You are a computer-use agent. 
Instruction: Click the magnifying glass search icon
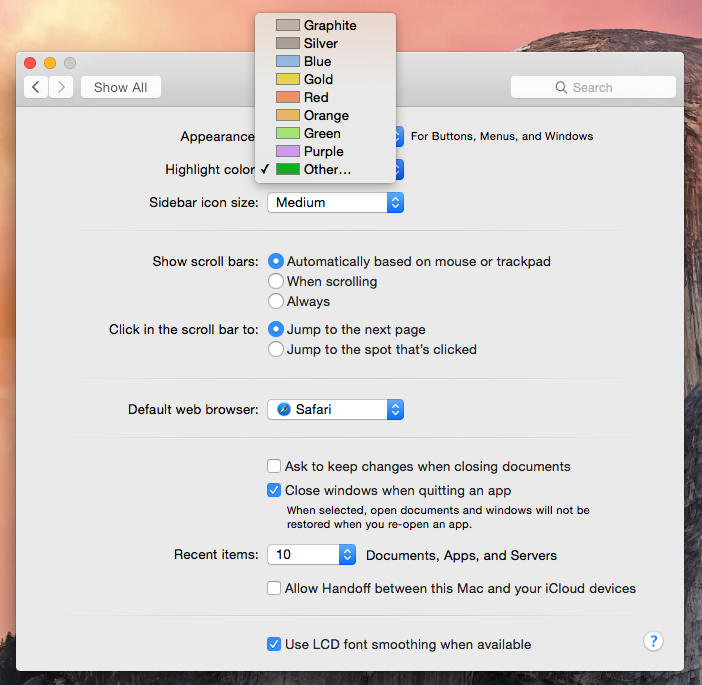(x=561, y=87)
